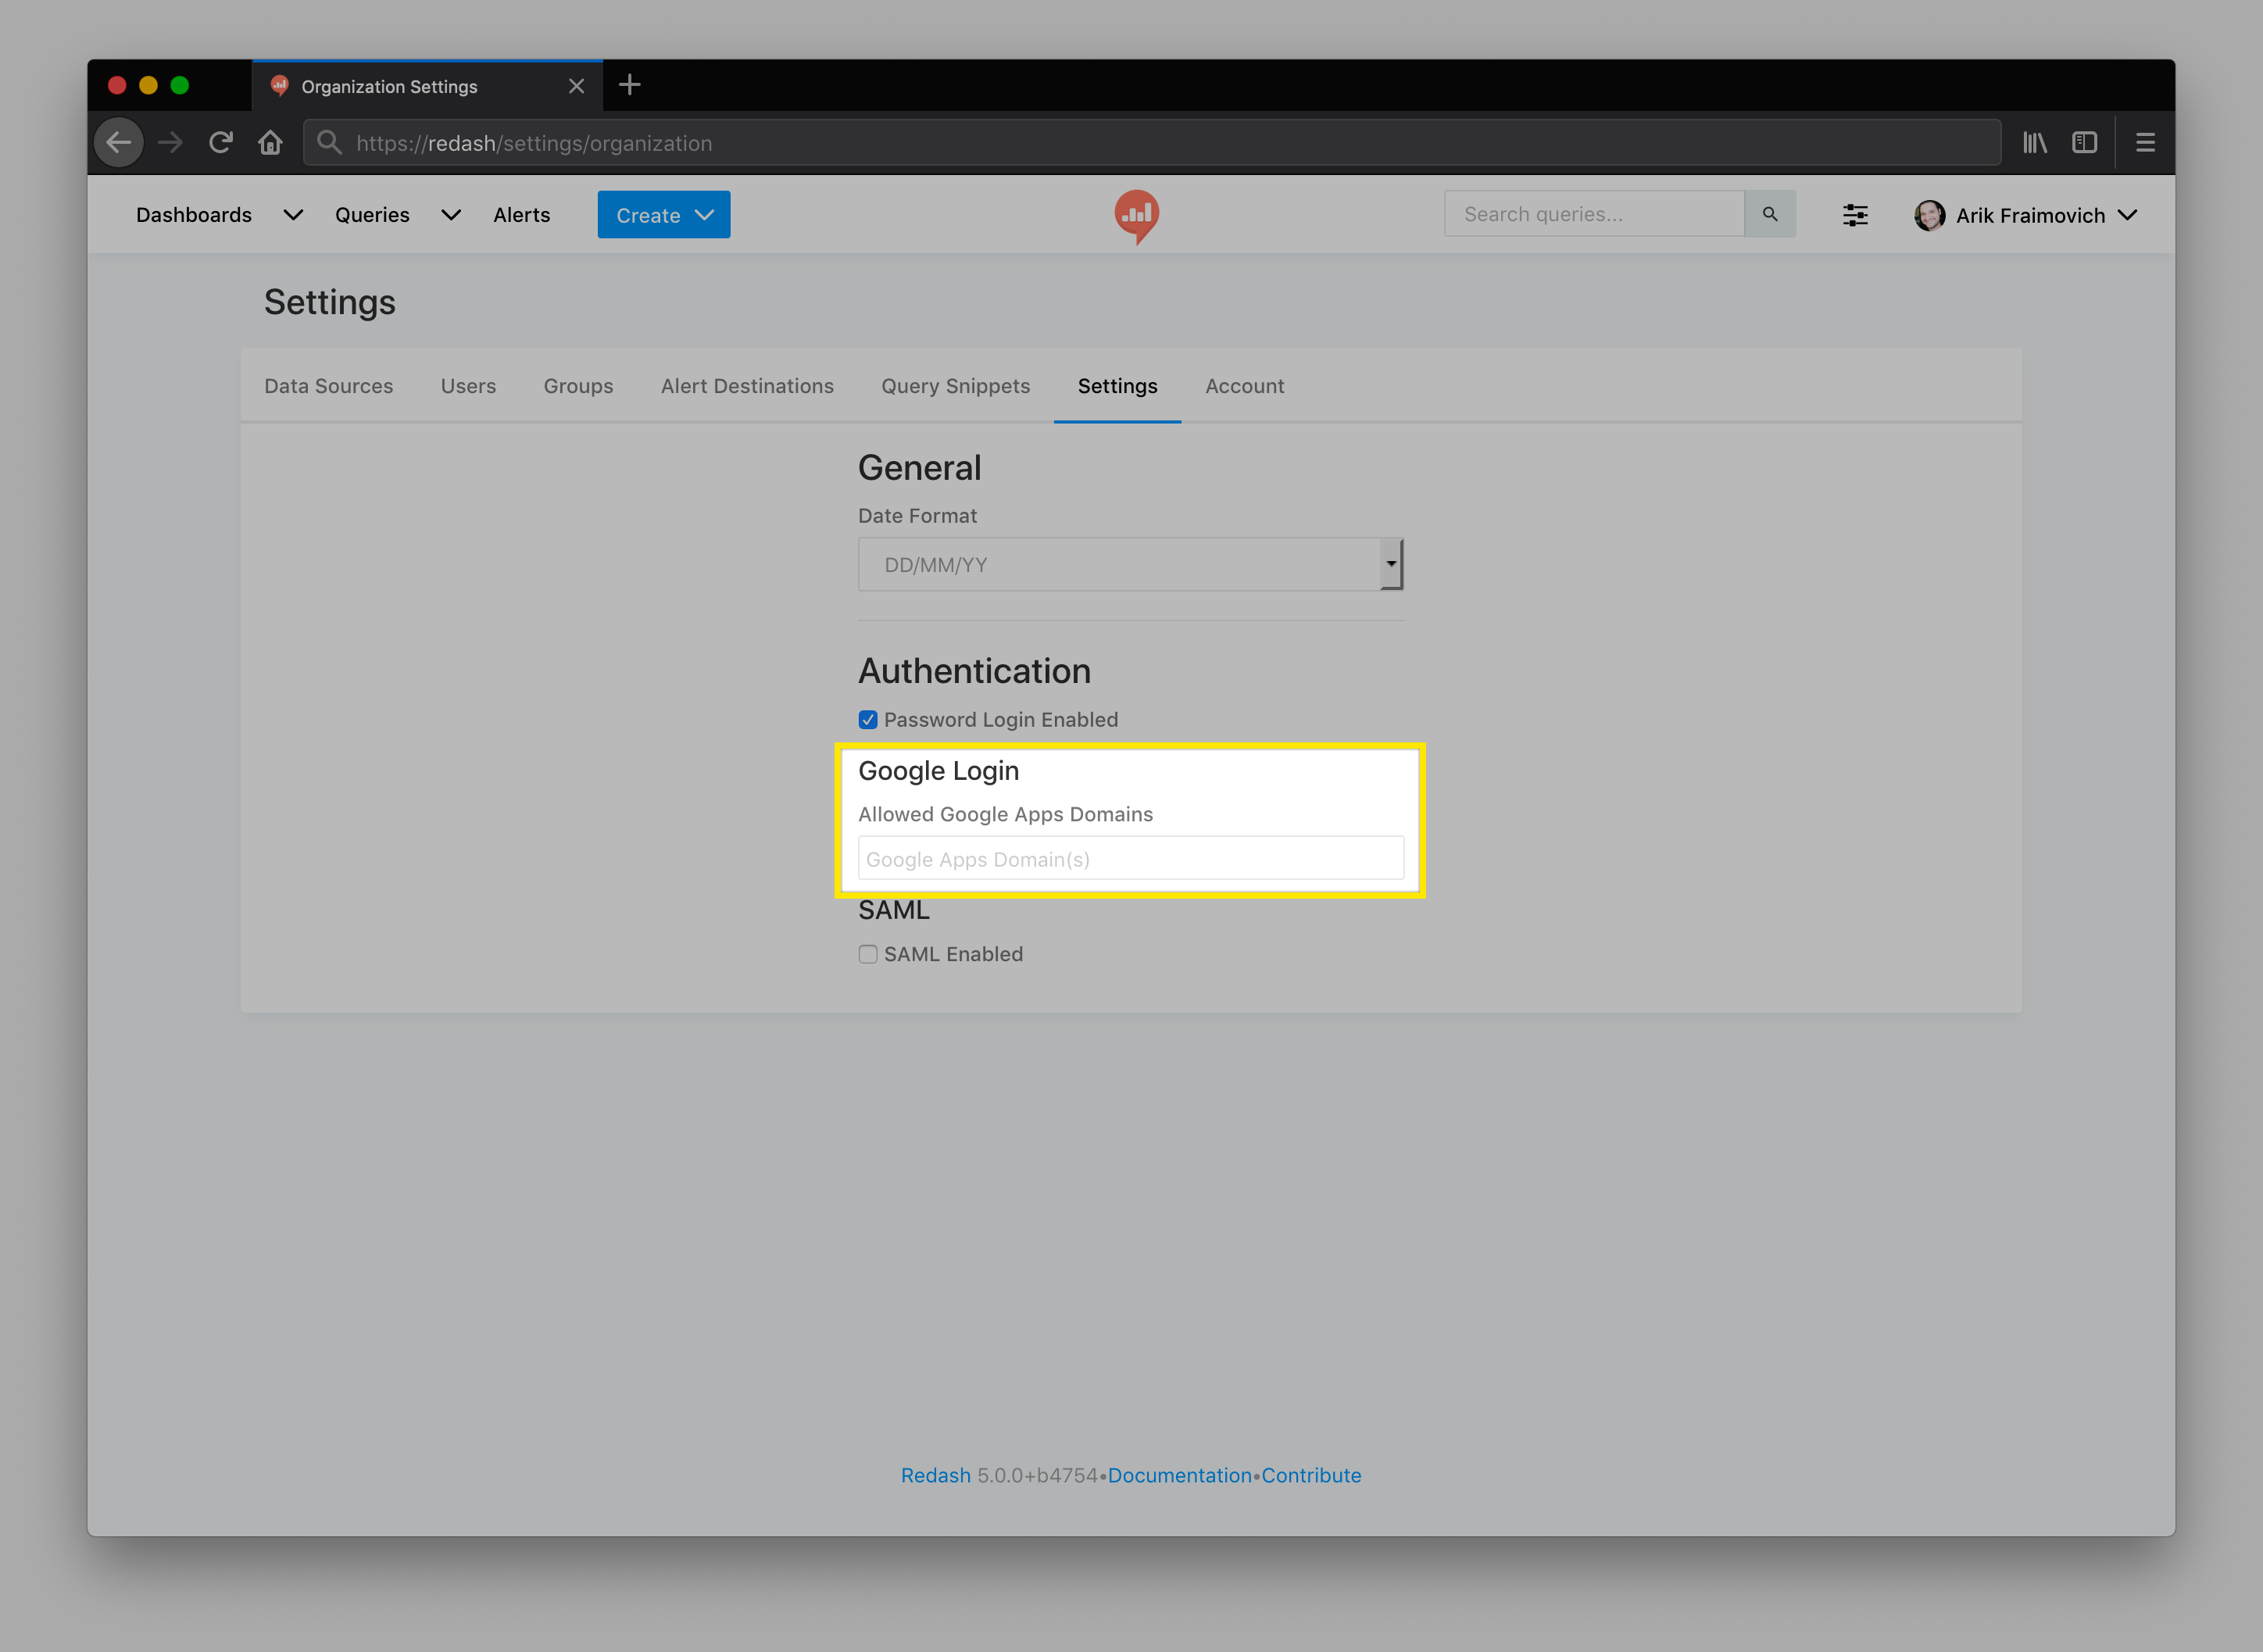Switch to the Data Sources tab
The height and width of the screenshot is (1652, 2263).
coord(328,386)
